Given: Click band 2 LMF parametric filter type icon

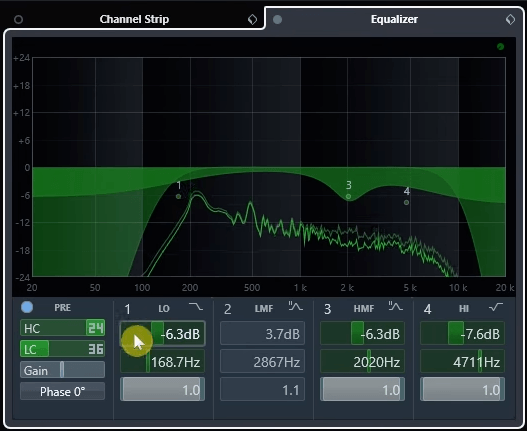Looking at the screenshot, I should pos(295,307).
